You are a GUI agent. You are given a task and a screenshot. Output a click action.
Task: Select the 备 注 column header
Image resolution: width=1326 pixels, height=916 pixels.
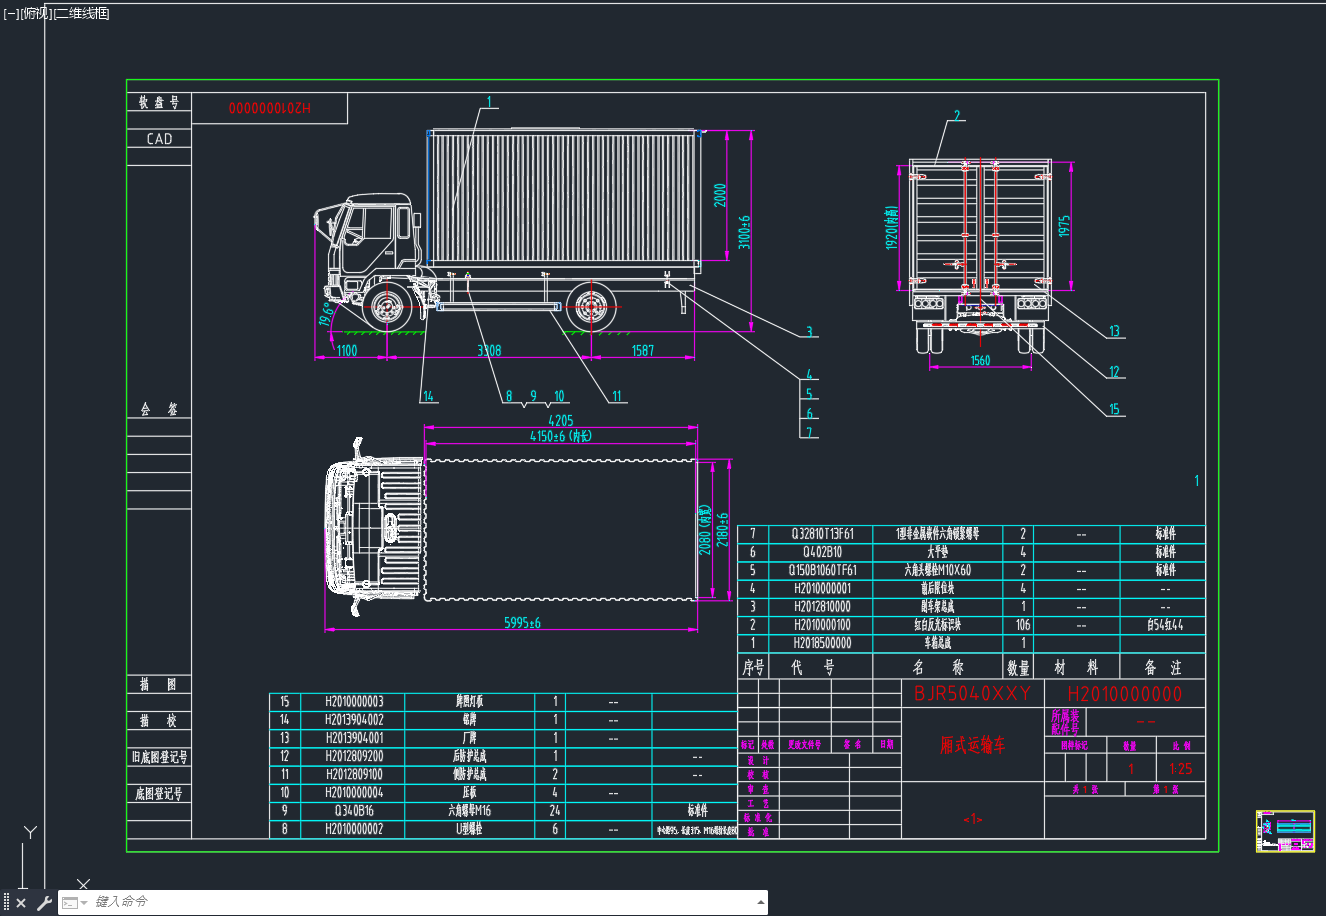pos(1162,667)
